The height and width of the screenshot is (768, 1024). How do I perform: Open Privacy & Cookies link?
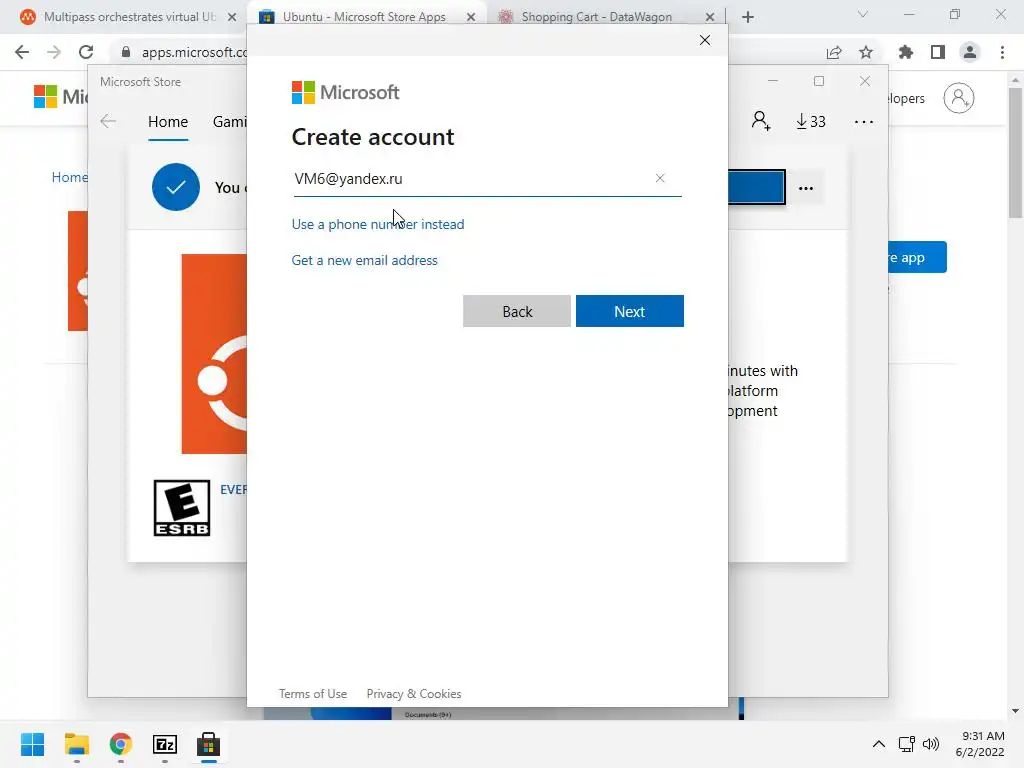click(414, 694)
